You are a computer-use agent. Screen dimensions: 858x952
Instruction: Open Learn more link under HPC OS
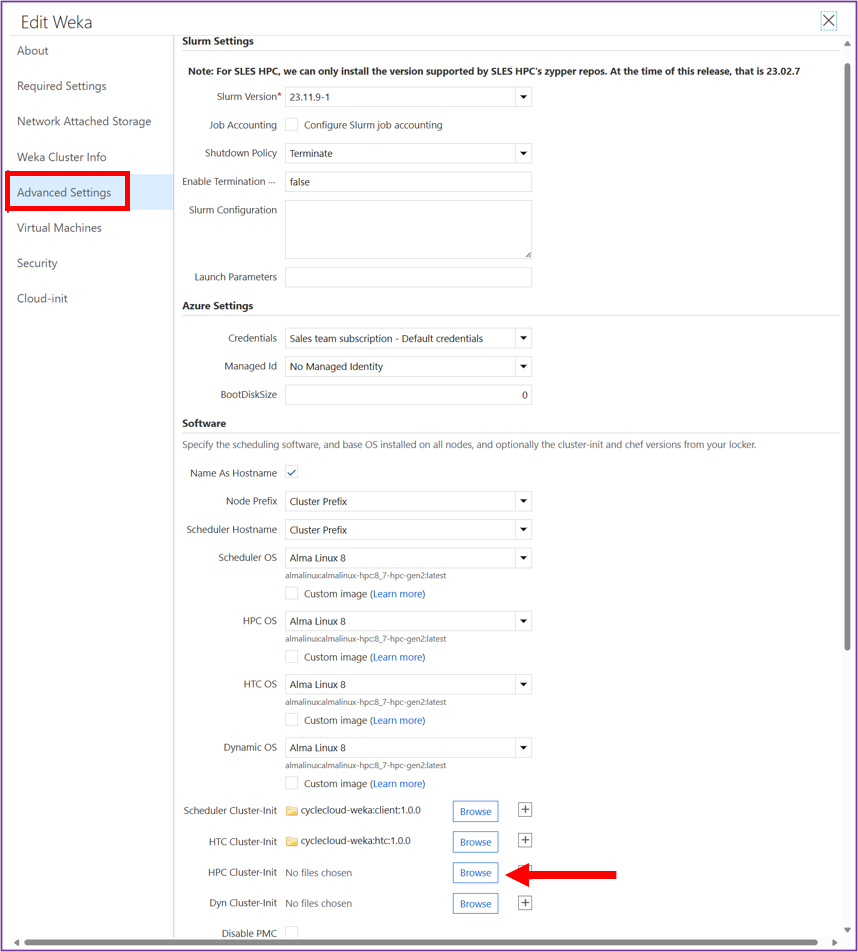point(397,657)
